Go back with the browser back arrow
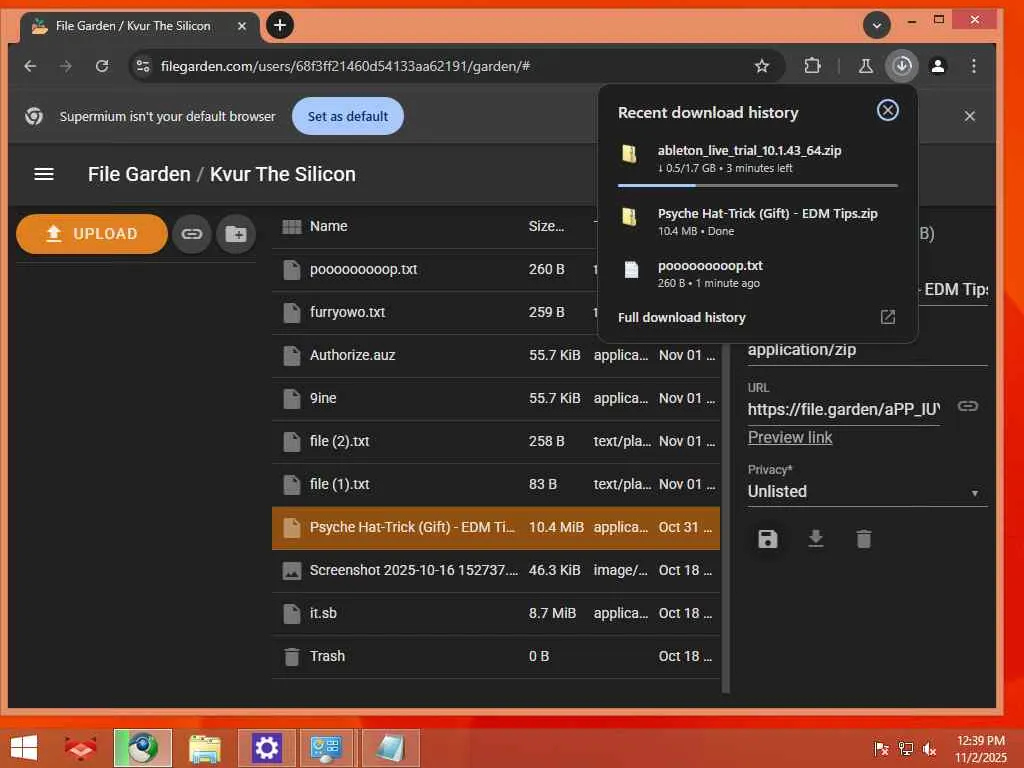Viewport: 1024px width, 768px height. click(30, 66)
